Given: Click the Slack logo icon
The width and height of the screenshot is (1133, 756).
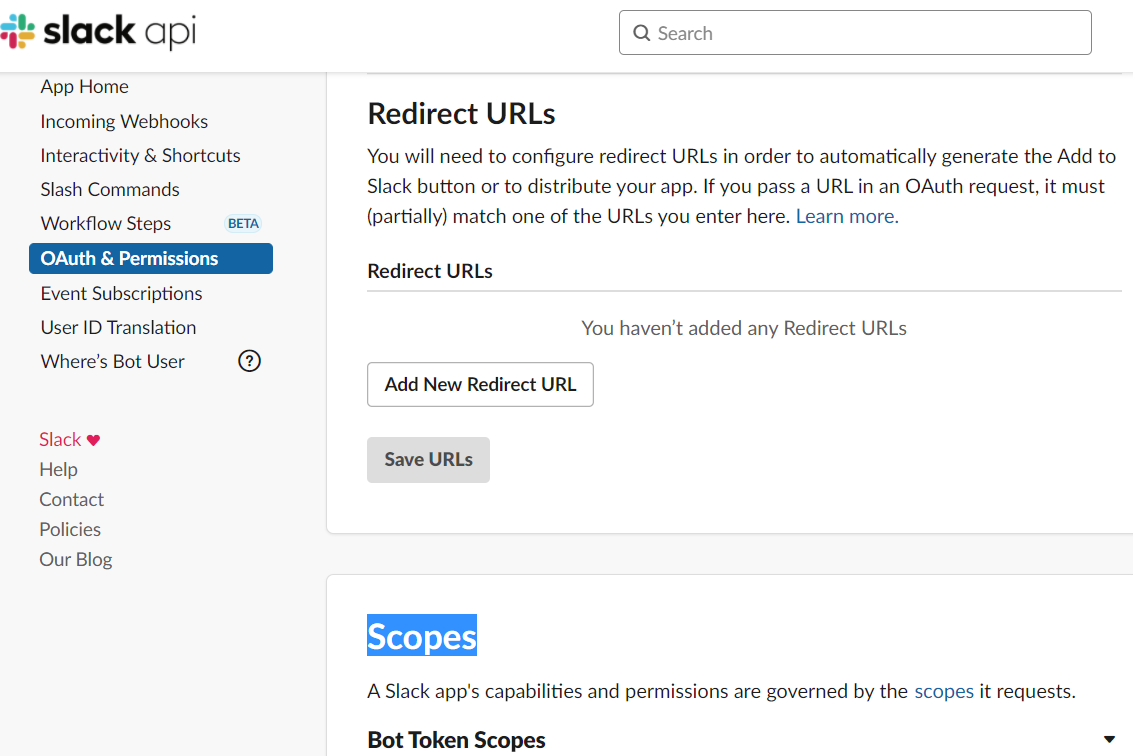Looking at the screenshot, I should tap(17, 31).
